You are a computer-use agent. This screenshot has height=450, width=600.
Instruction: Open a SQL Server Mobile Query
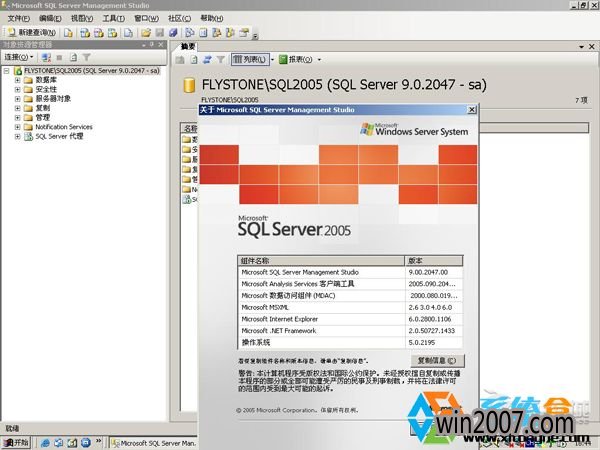(128, 33)
